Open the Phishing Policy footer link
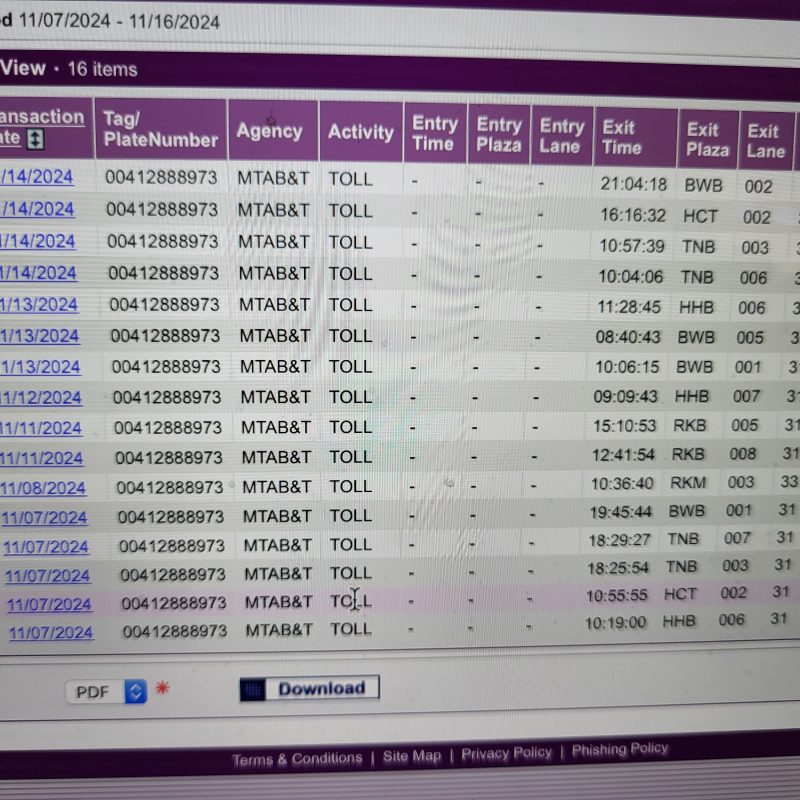Viewport: 800px width, 800px height. click(620, 749)
